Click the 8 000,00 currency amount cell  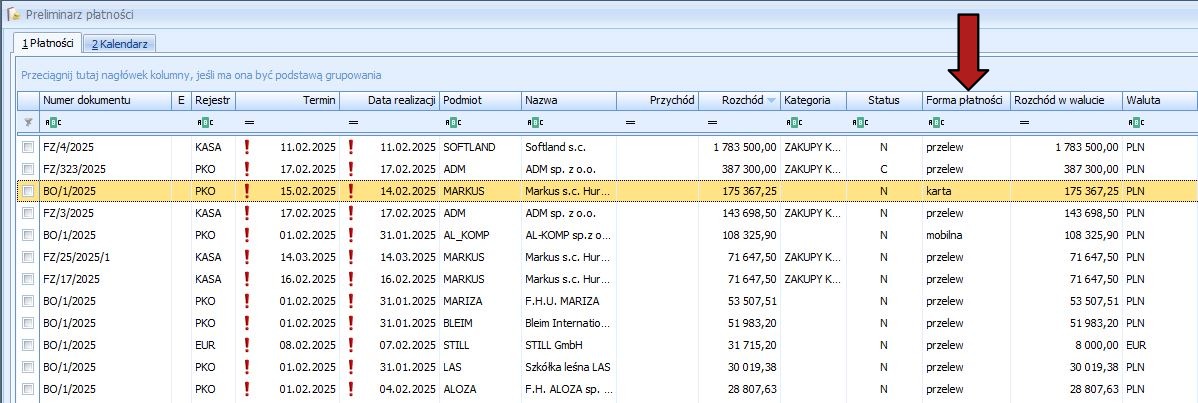(1066, 346)
